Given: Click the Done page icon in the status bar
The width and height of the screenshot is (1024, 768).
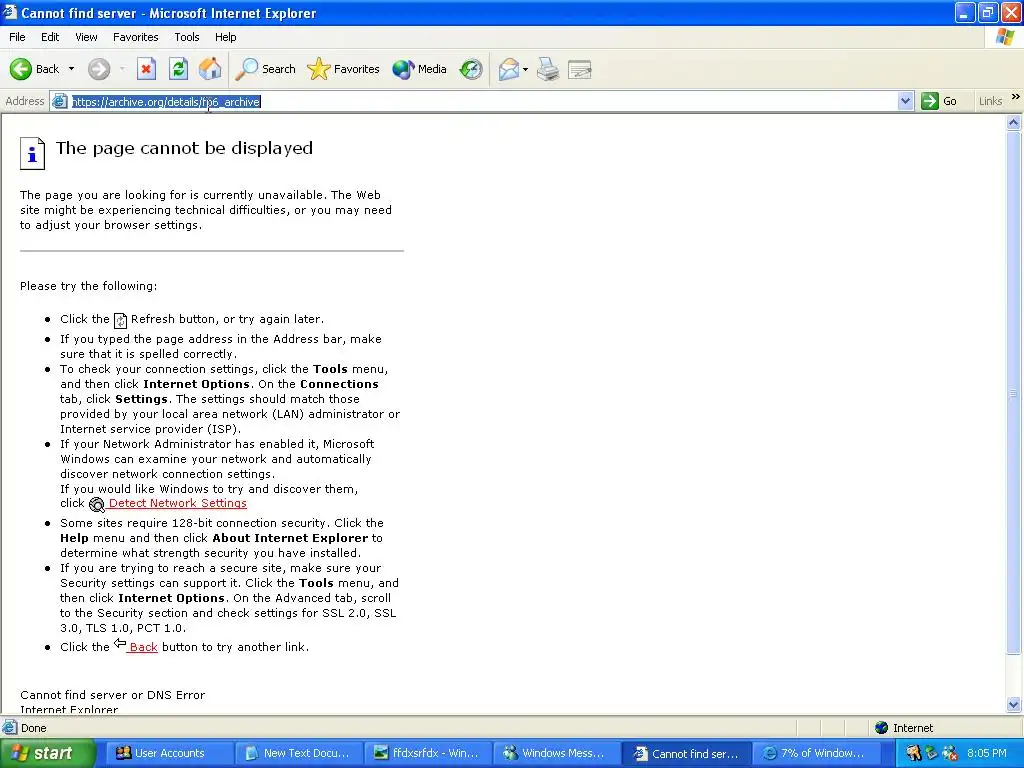Looking at the screenshot, I should point(10,728).
